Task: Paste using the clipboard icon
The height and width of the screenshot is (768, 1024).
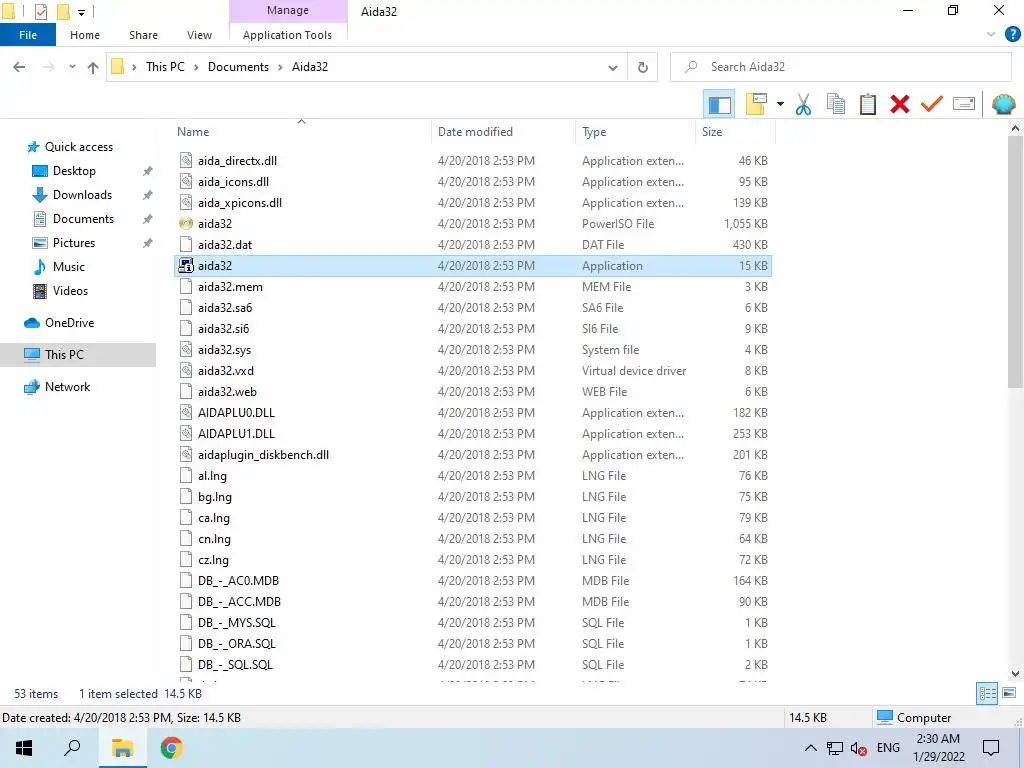Action: pos(867,104)
